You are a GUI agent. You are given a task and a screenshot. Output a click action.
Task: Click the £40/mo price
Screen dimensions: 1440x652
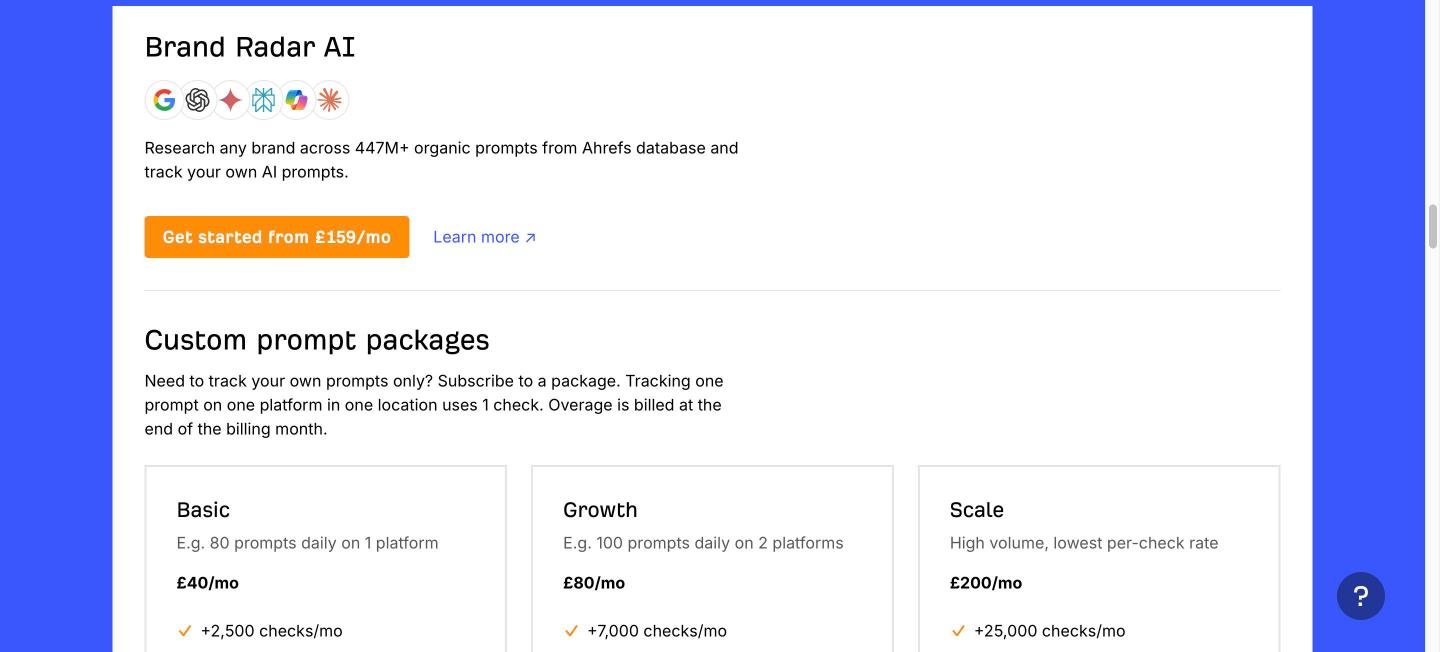point(208,583)
